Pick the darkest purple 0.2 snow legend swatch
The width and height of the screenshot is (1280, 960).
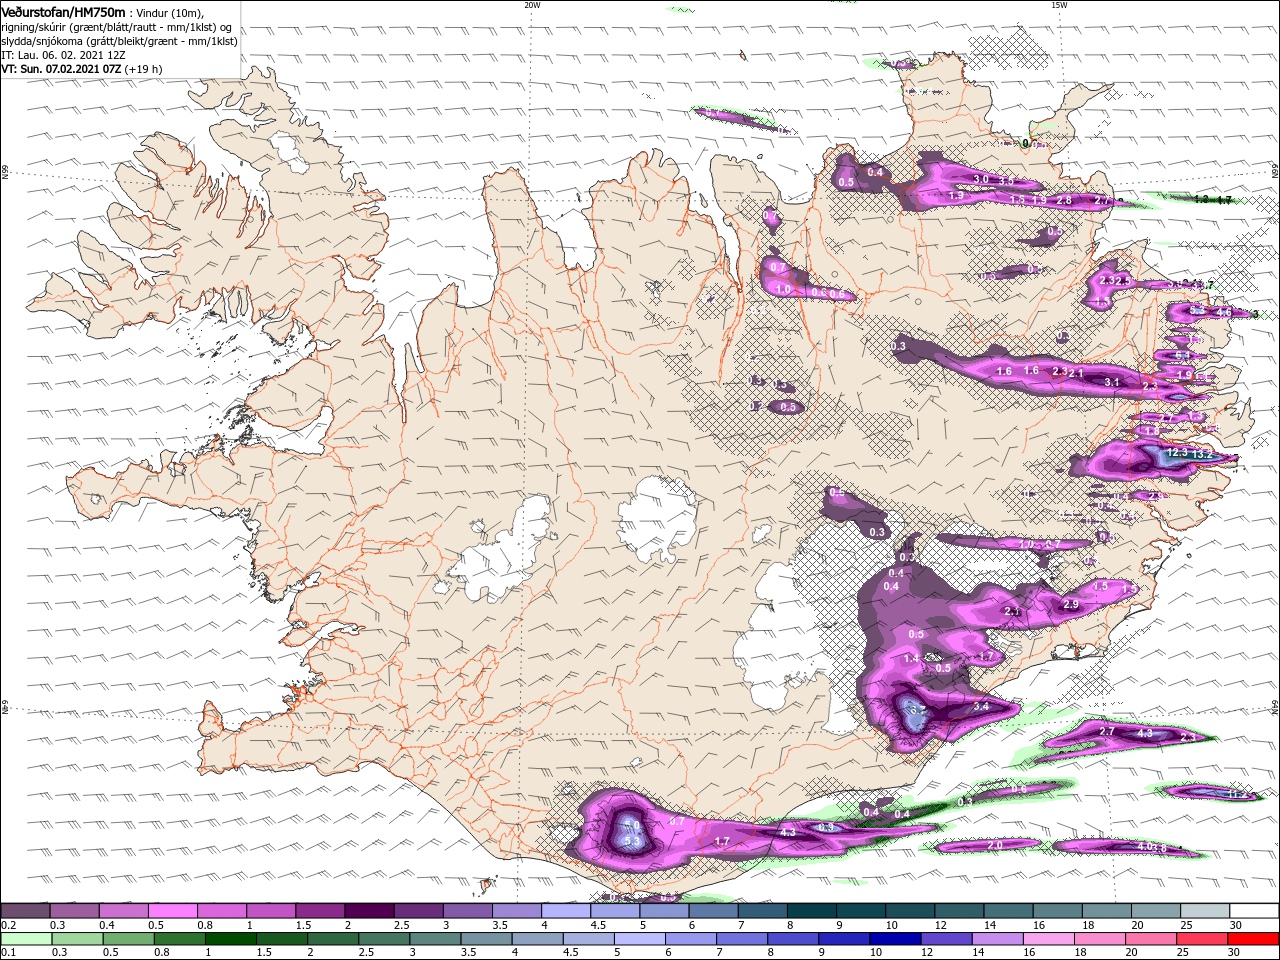25,911
